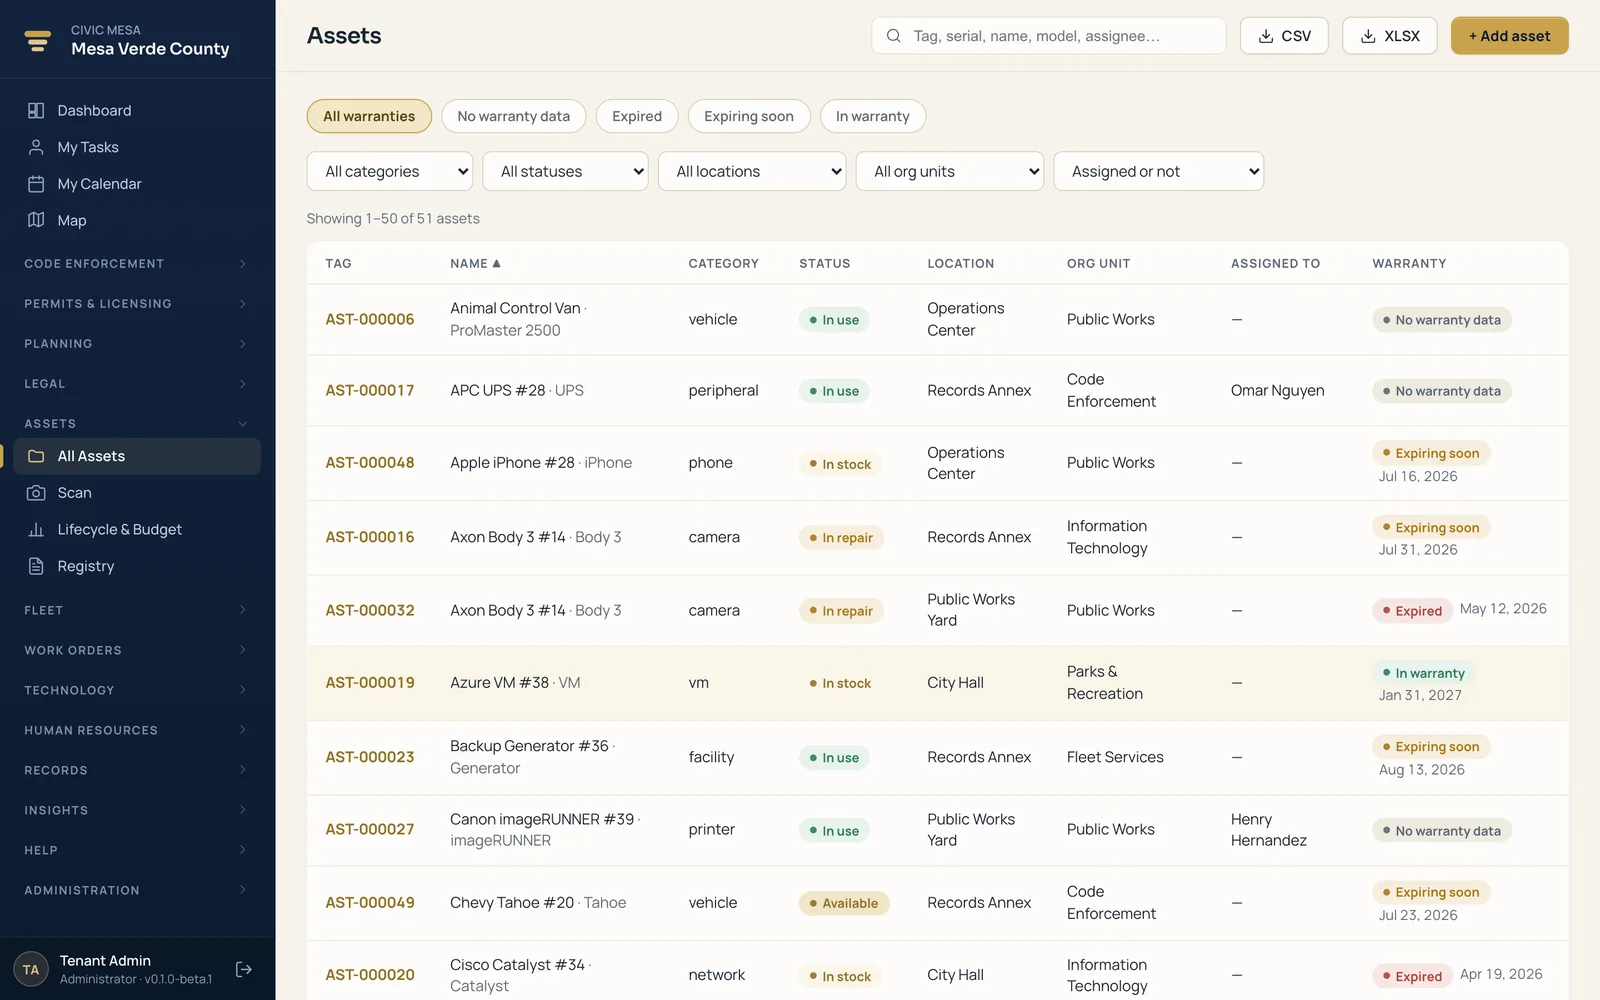This screenshot has width=1600, height=1000.
Task: Export assets as CSV
Action: [1284, 36]
